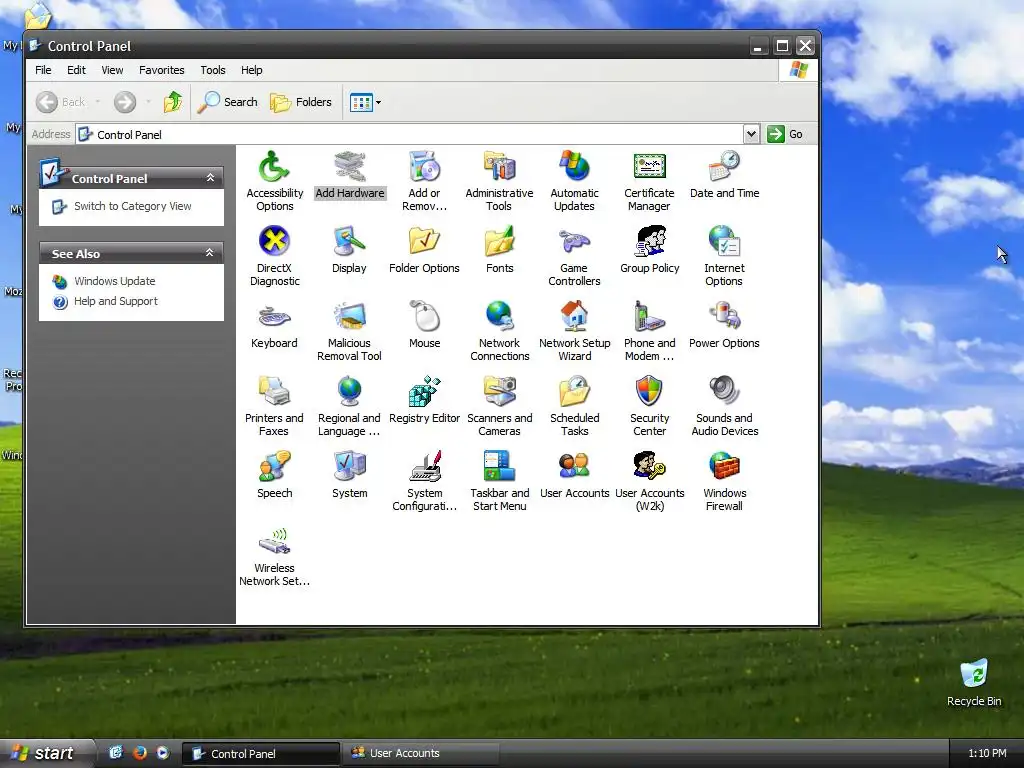
Task: Switch to User Accounts taskbar button
Action: point(421,753)
